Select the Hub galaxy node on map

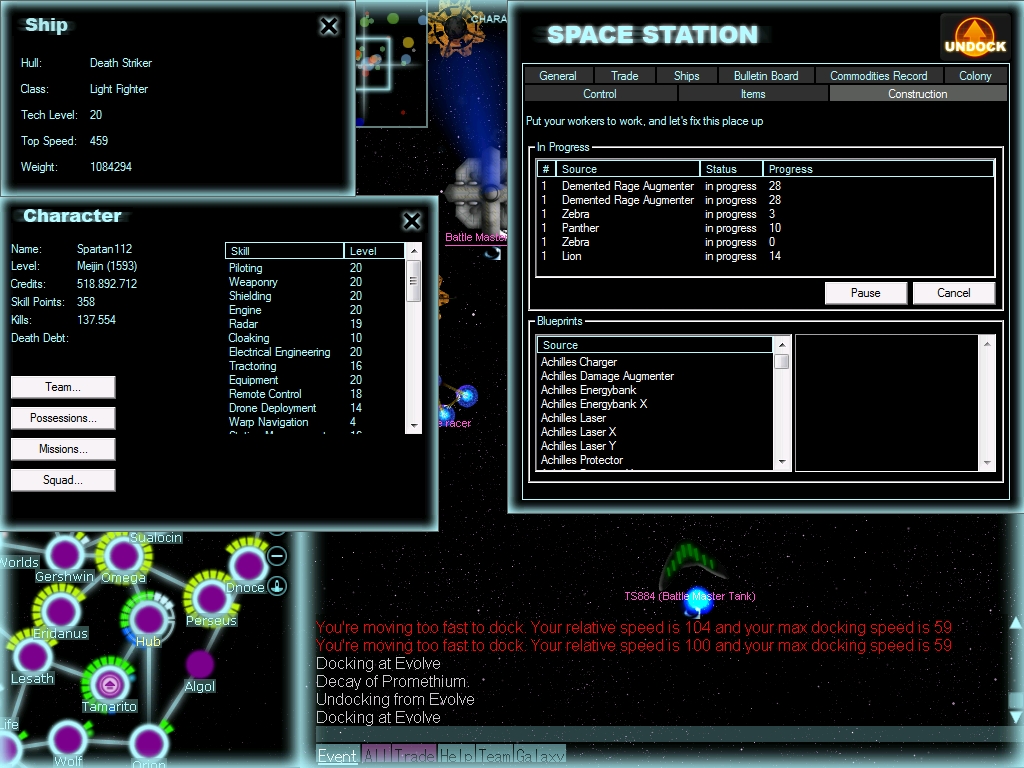(x=147, y=619)
